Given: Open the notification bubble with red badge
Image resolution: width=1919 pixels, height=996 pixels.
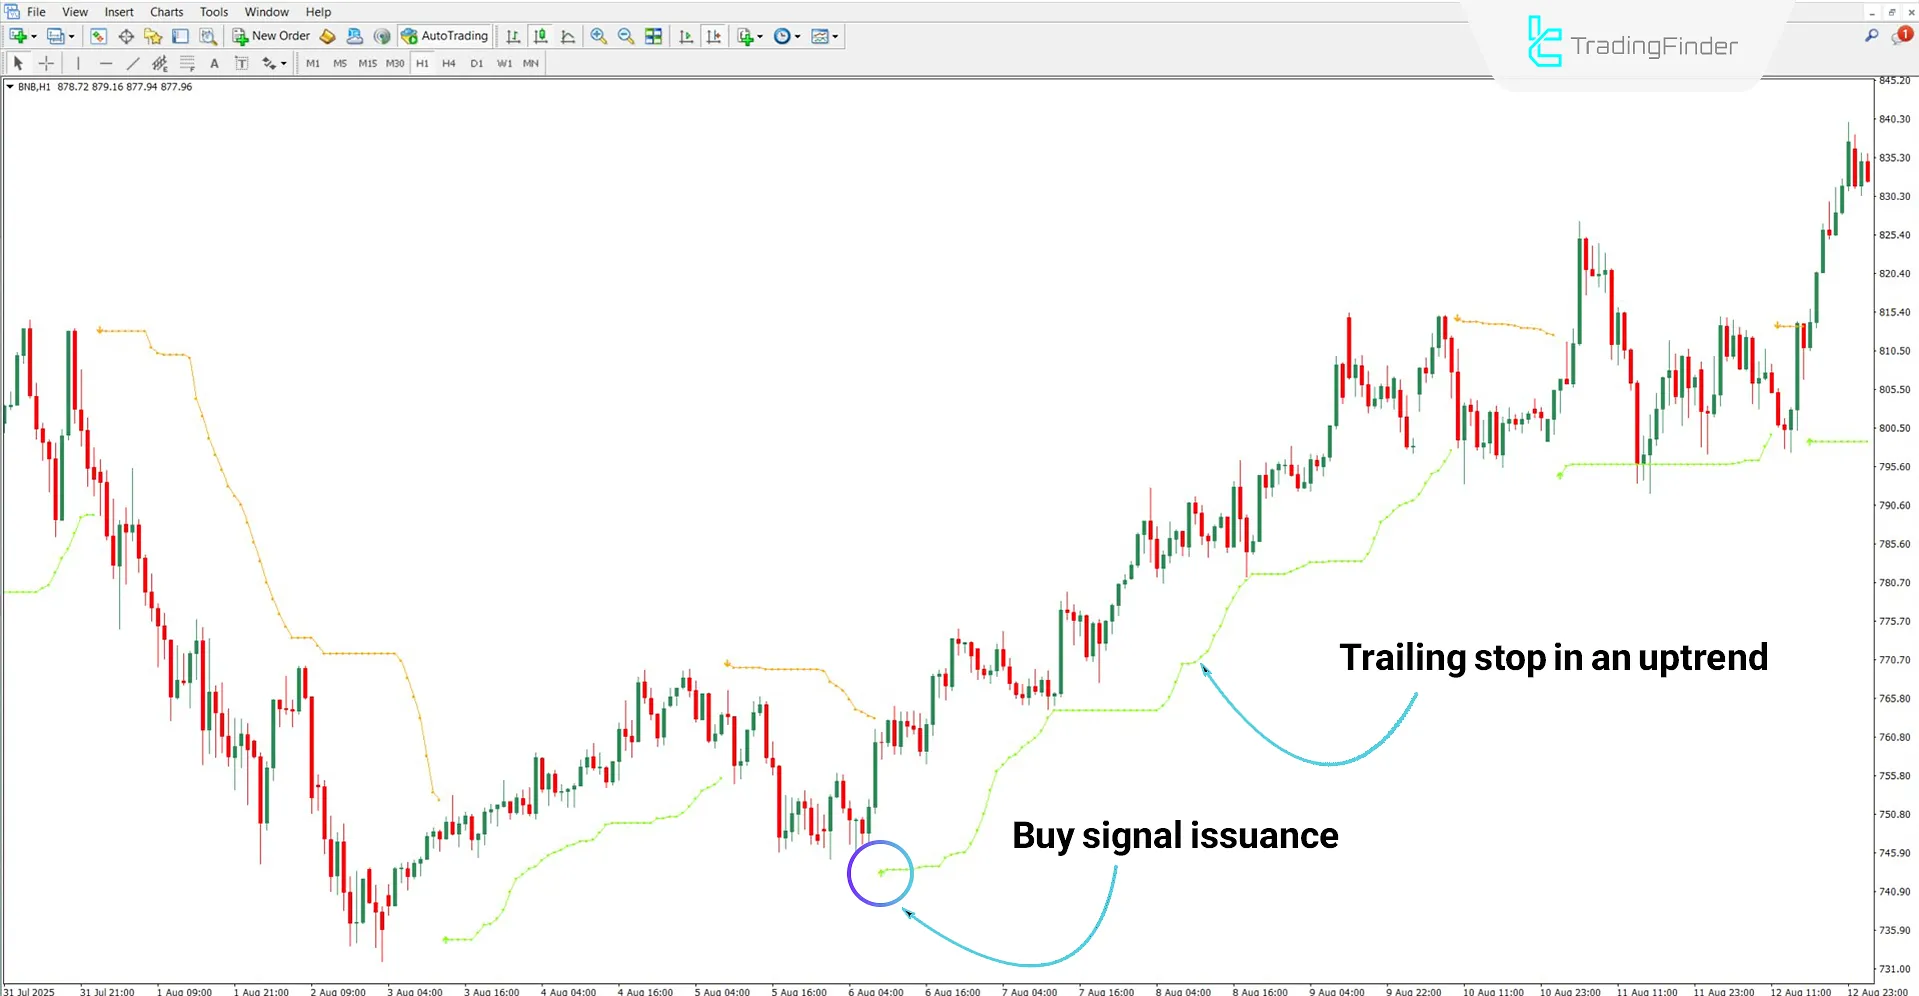Looking at the screenshot, I should [x=1901, y=36].
